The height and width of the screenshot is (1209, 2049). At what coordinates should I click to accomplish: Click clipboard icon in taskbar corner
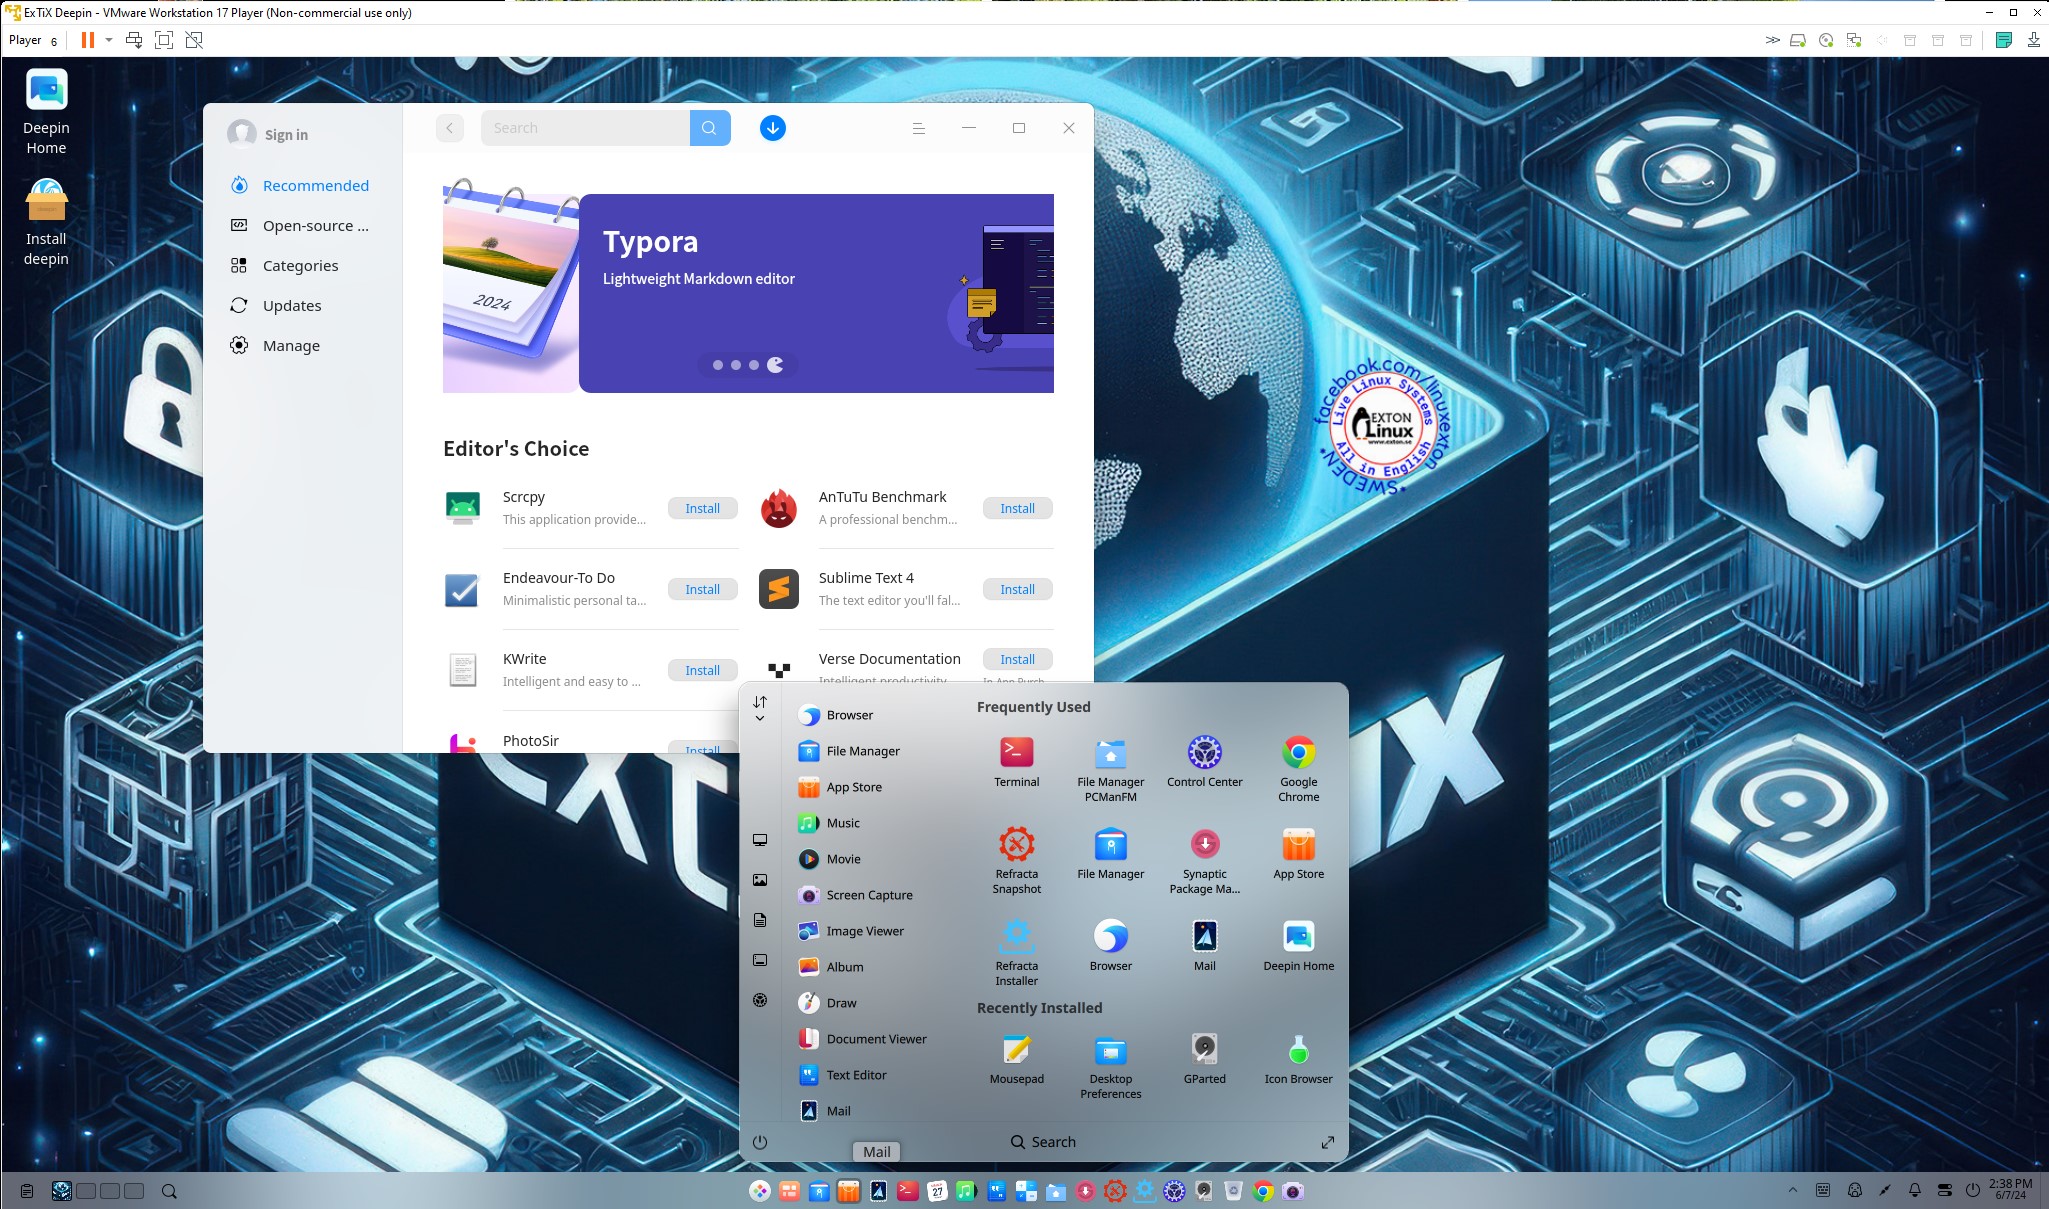coord(27,1191)
